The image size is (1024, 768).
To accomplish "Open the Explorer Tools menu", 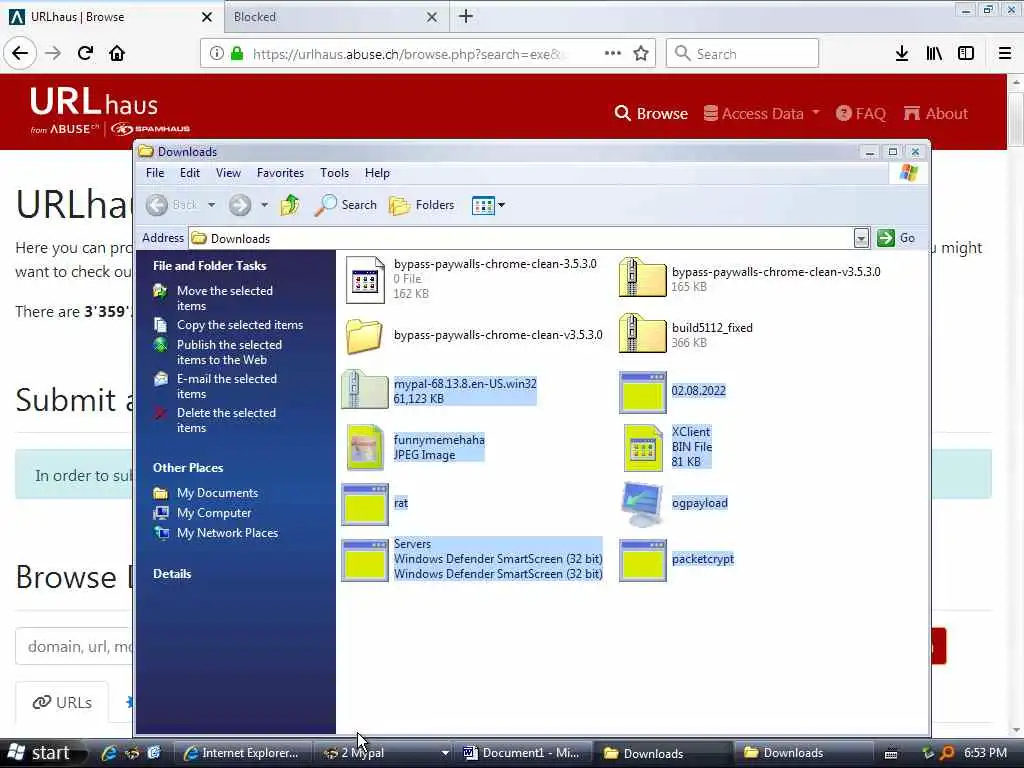I will (x=334, y=173).
